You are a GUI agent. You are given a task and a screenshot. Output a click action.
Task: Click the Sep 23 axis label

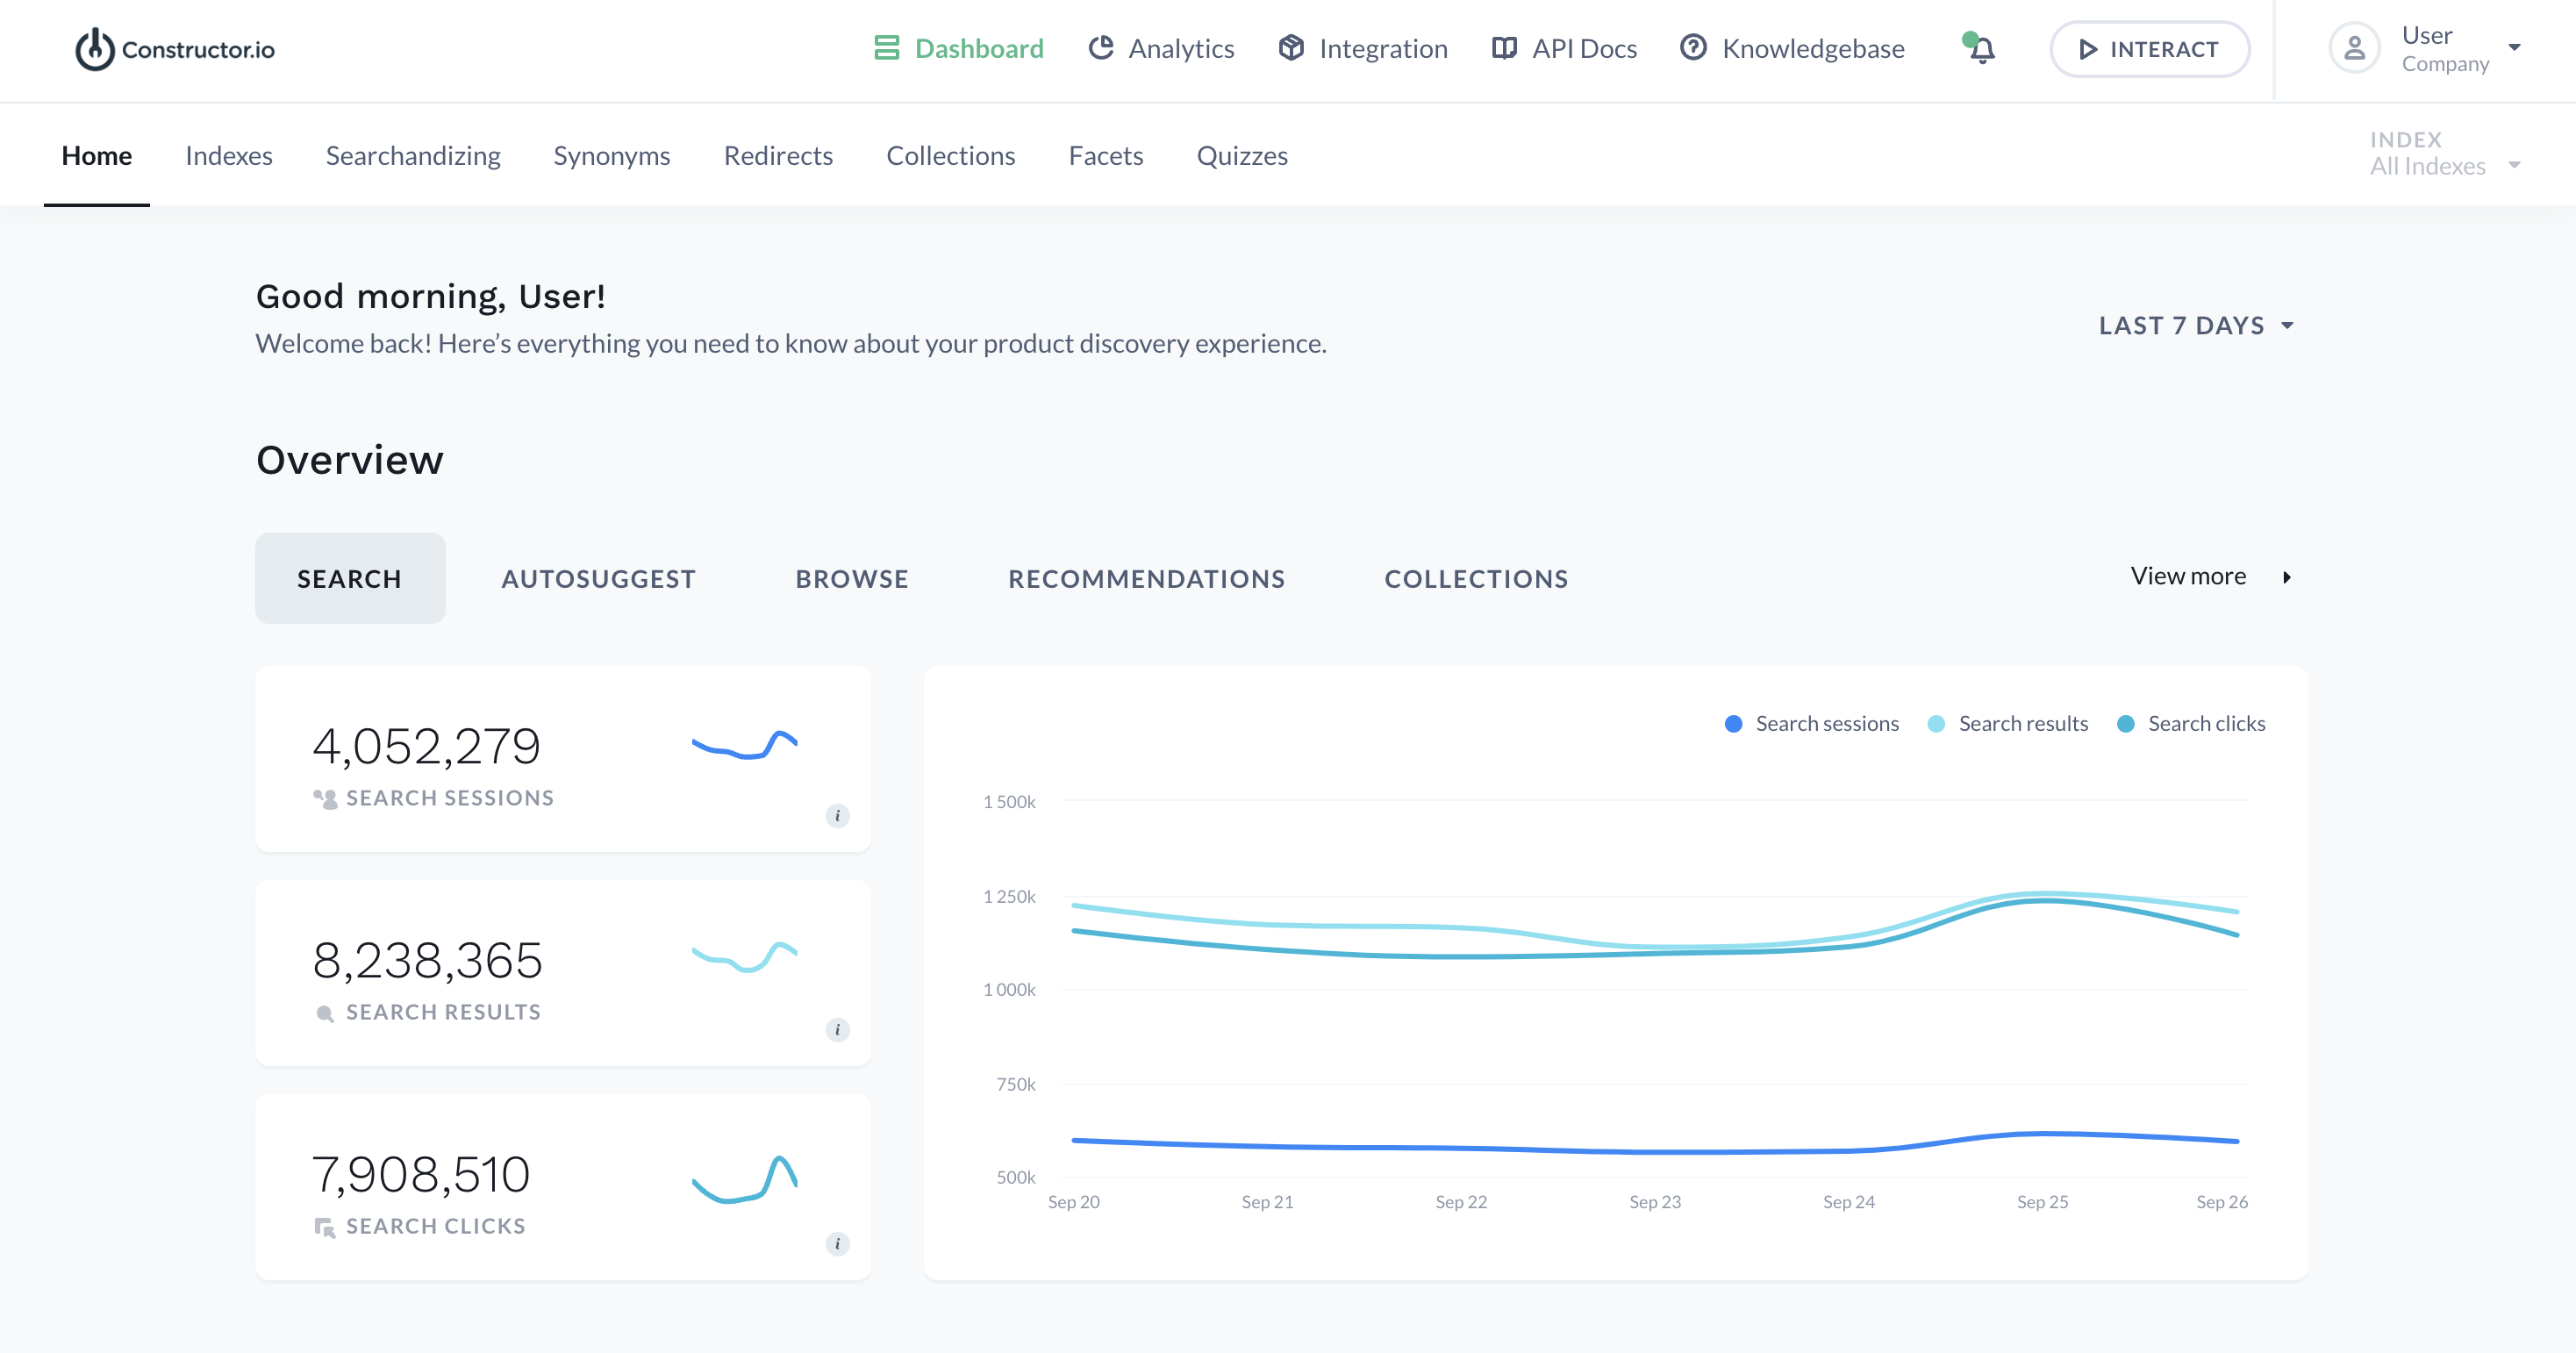pyautogui.click(x=1655, y=1201)
